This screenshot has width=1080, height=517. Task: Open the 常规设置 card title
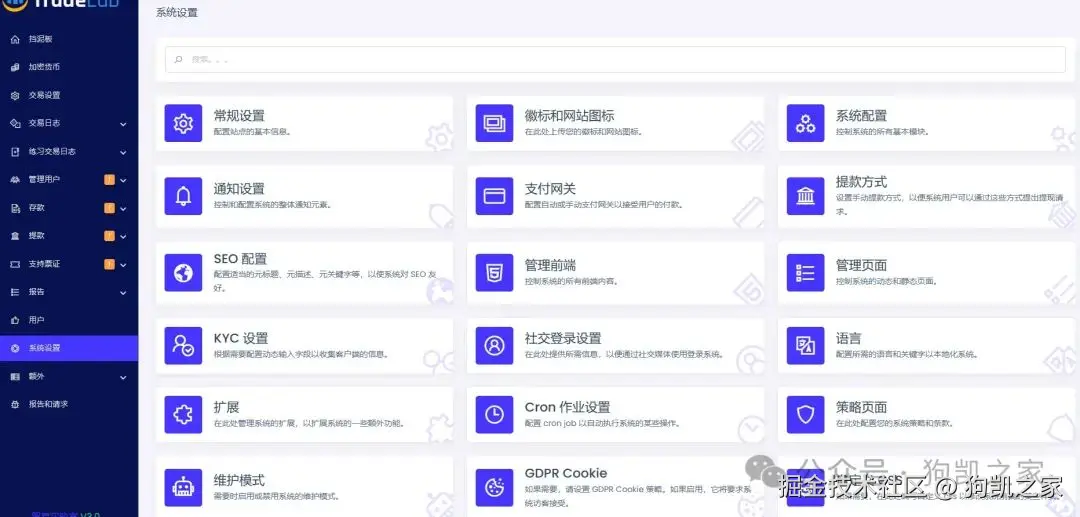tap(239, 116)
